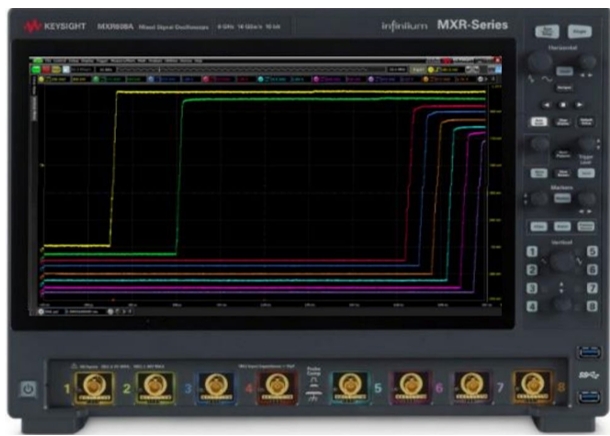Select channel 4 BNC input connector
This screenshot has height=436, width=610.
[x=277, y=387]
